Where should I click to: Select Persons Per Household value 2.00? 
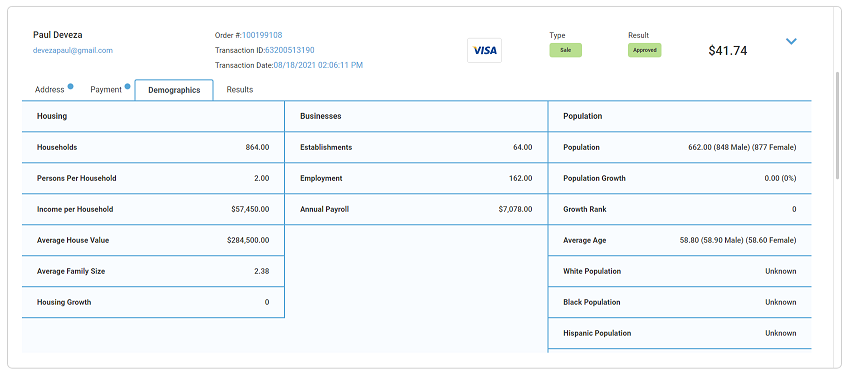click(262, 178)
